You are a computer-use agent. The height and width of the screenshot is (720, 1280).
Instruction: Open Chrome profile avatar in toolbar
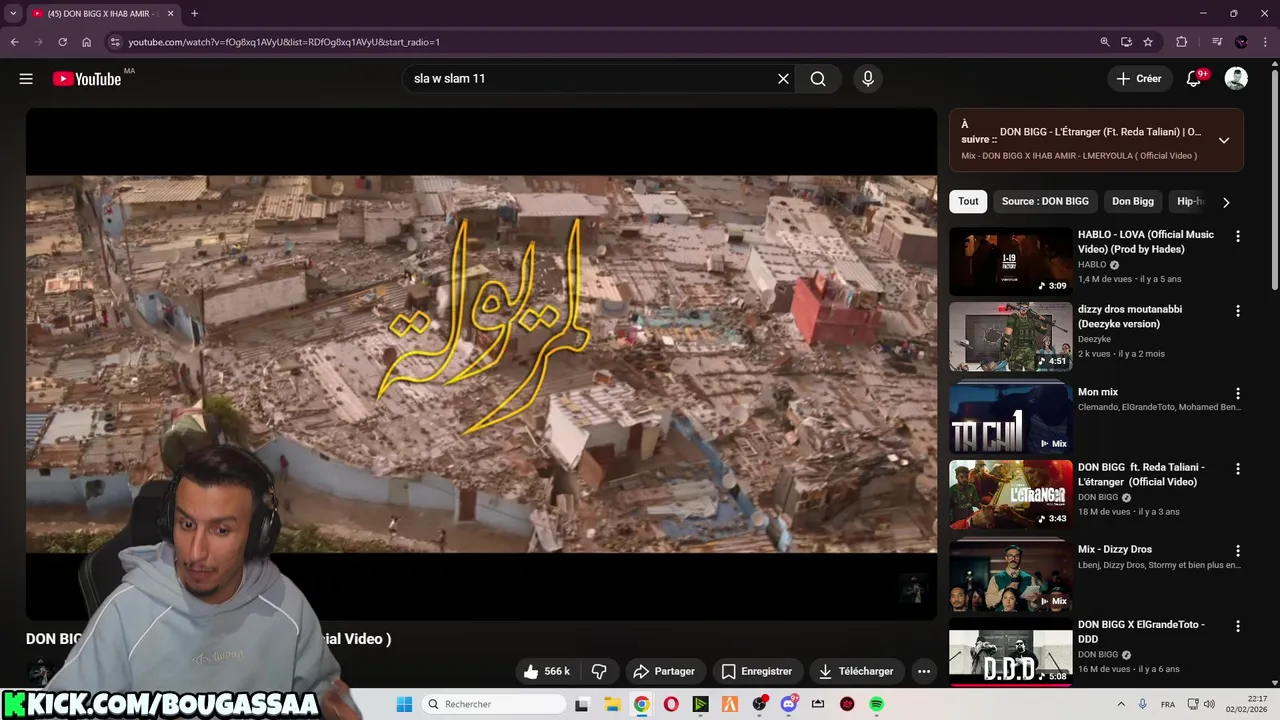[x=1241, y=42]
